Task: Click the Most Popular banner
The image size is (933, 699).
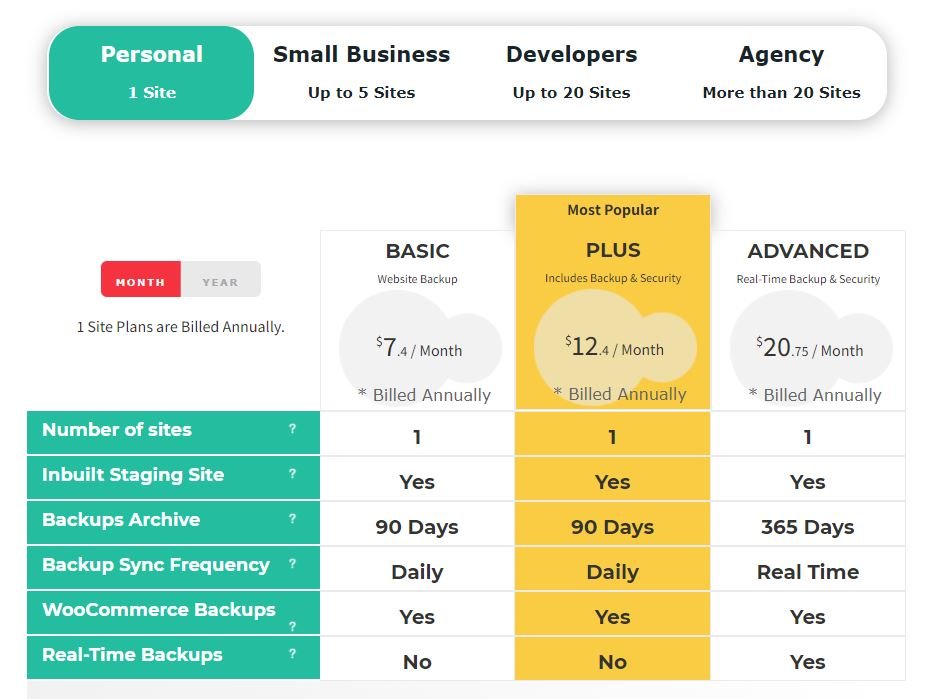Action: (613, 210)
